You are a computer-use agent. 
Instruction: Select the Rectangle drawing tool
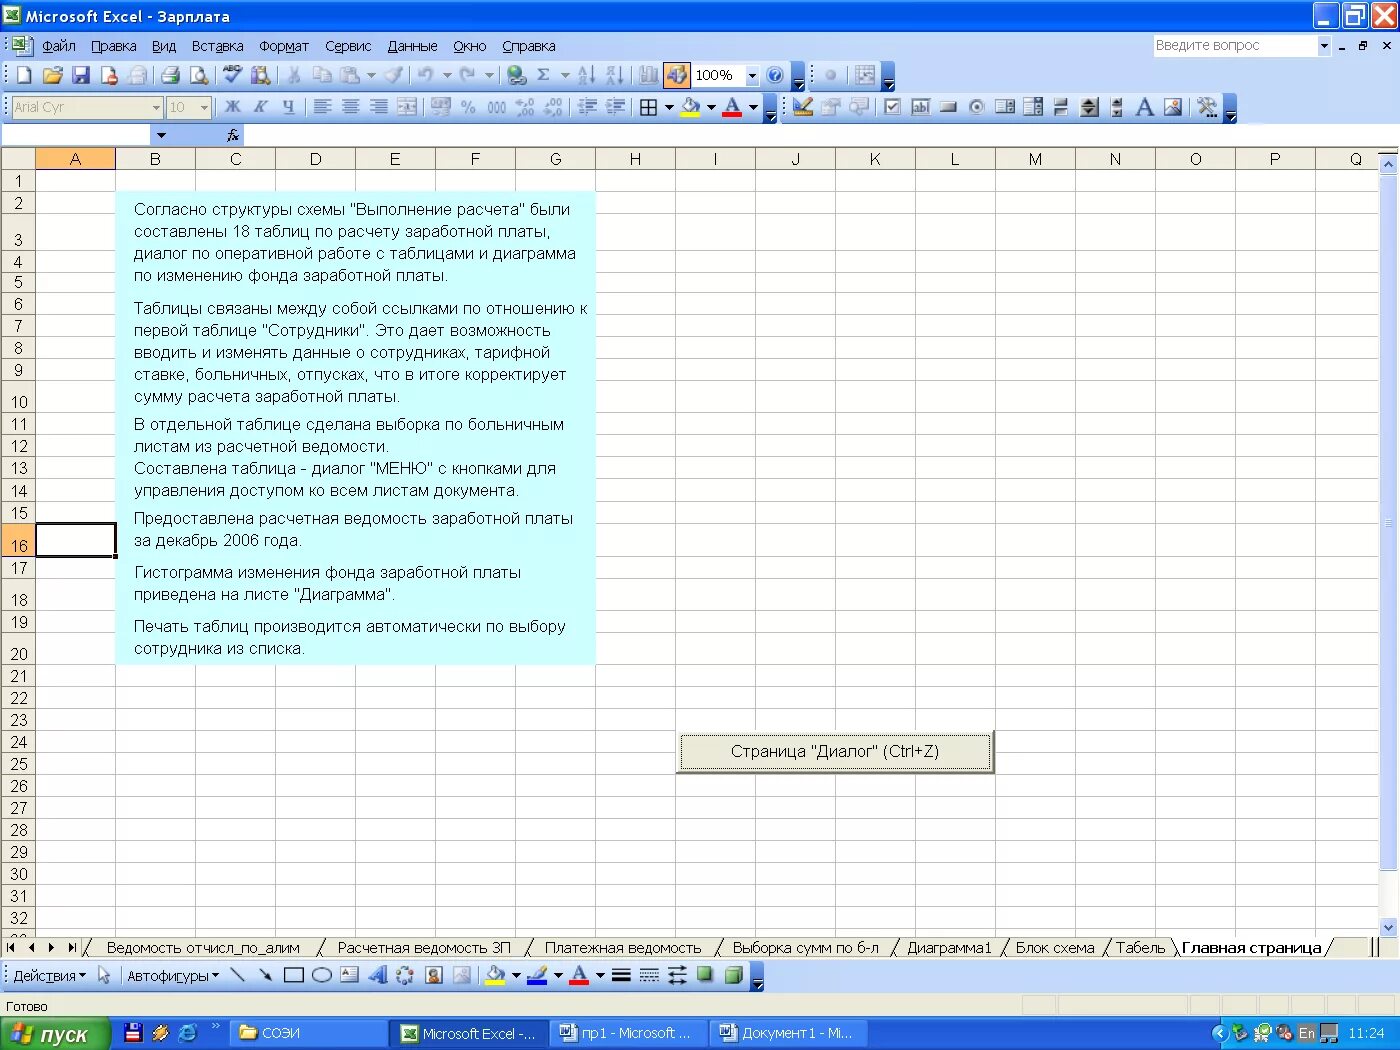[x=293, y=975]
